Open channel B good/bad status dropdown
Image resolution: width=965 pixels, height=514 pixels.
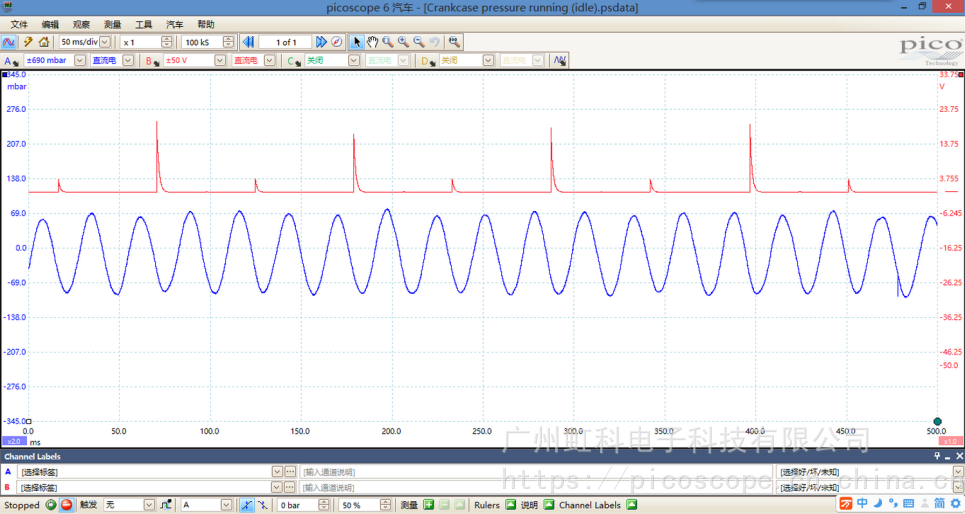click(958, 487)
